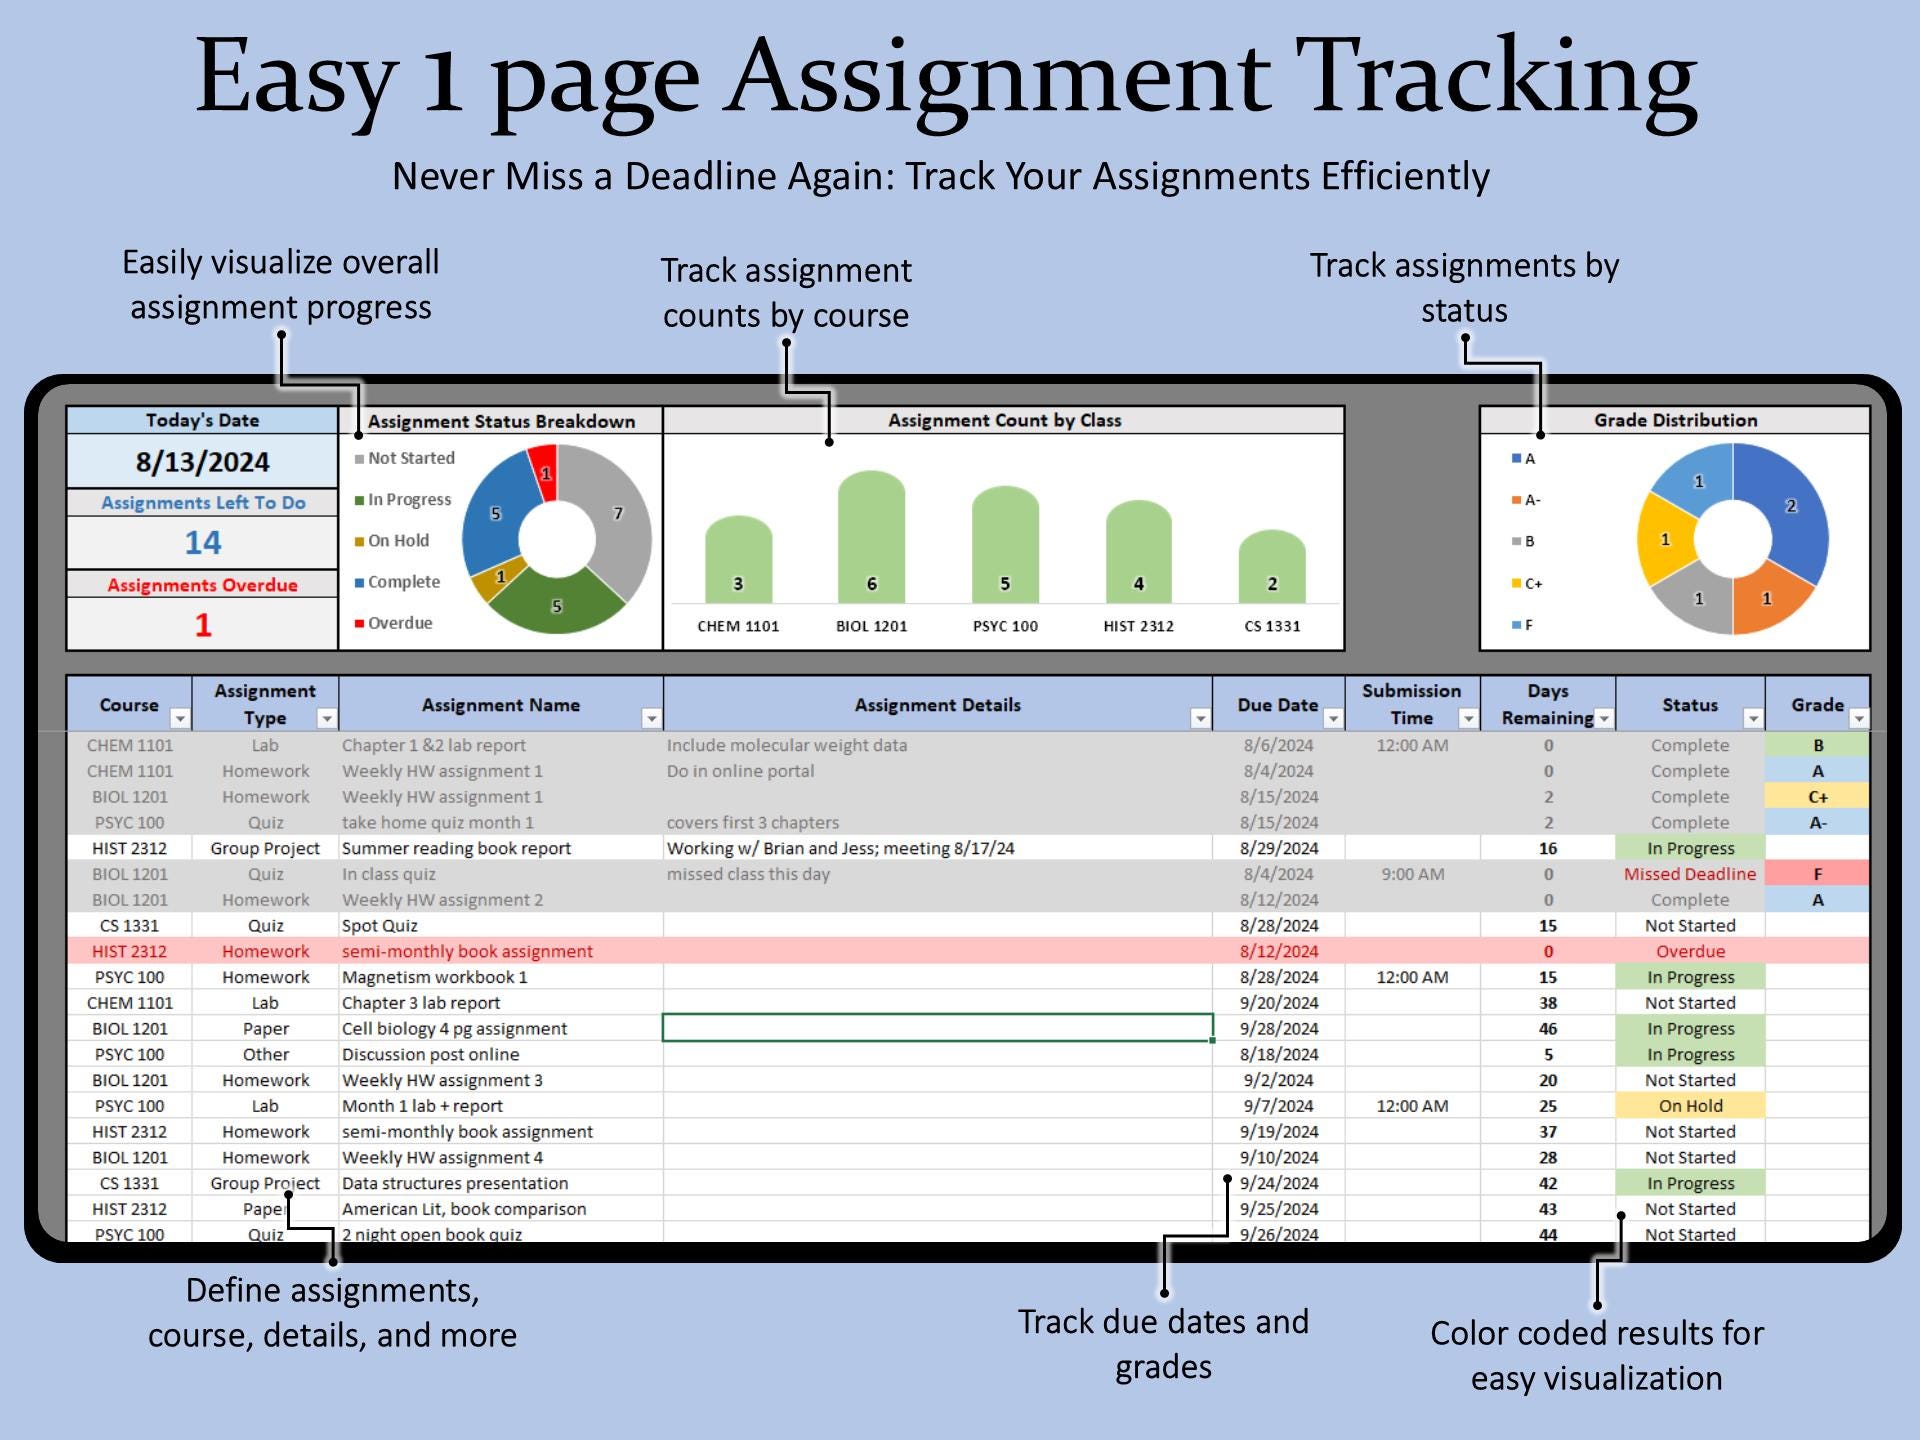Open the Assignment Type filter dropdown
The width and height of the screenshot is (1920, 1440).
(327, 718)
